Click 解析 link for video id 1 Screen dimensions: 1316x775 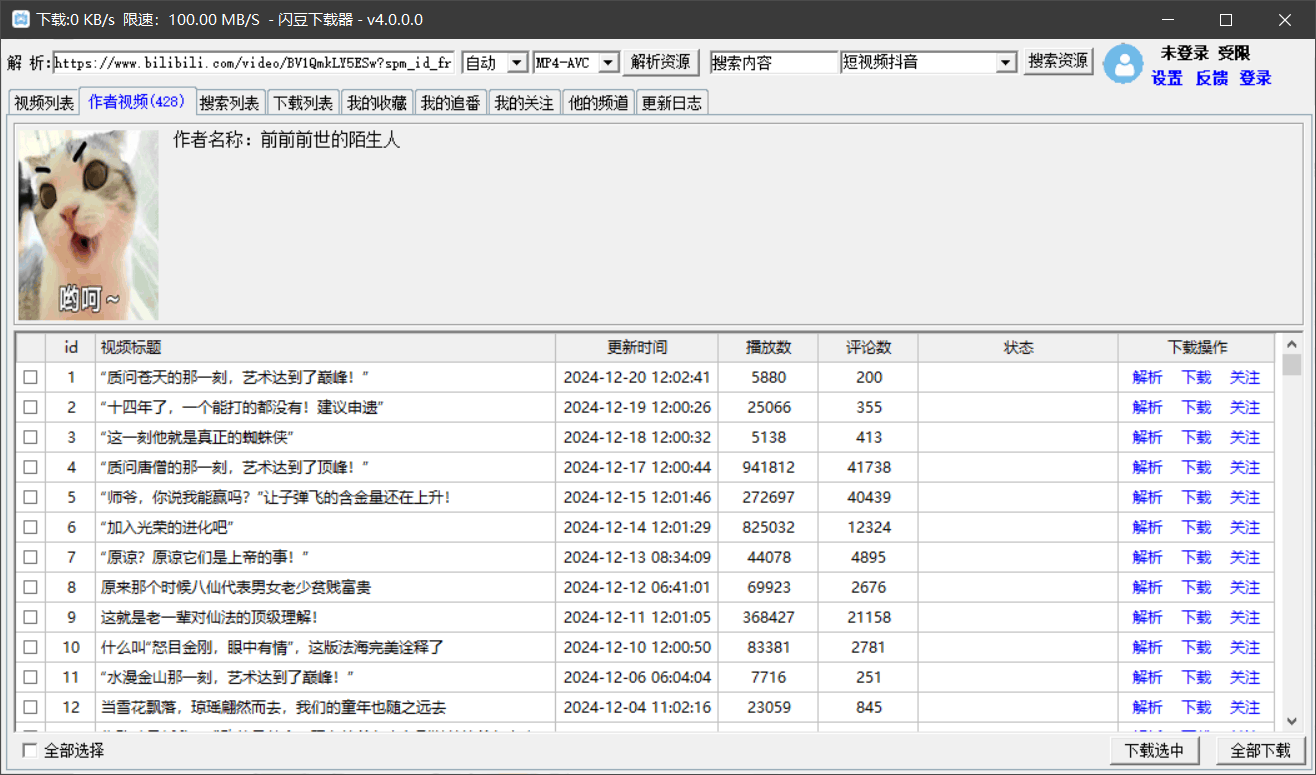click(1147, 378)
